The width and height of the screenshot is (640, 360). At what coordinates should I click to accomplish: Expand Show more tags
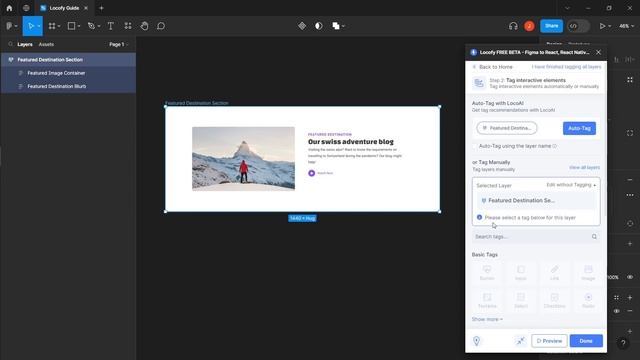pyautogui.click(x=487, y=319)
